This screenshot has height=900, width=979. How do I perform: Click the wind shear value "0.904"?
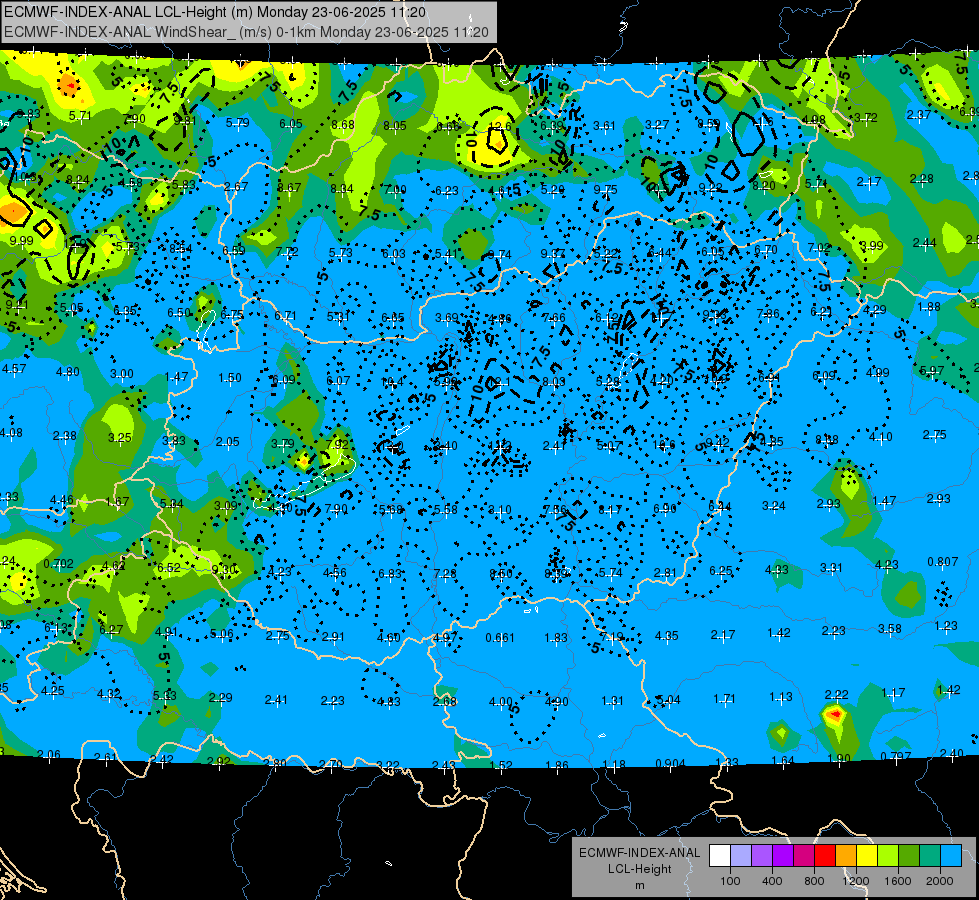[671, 763]
